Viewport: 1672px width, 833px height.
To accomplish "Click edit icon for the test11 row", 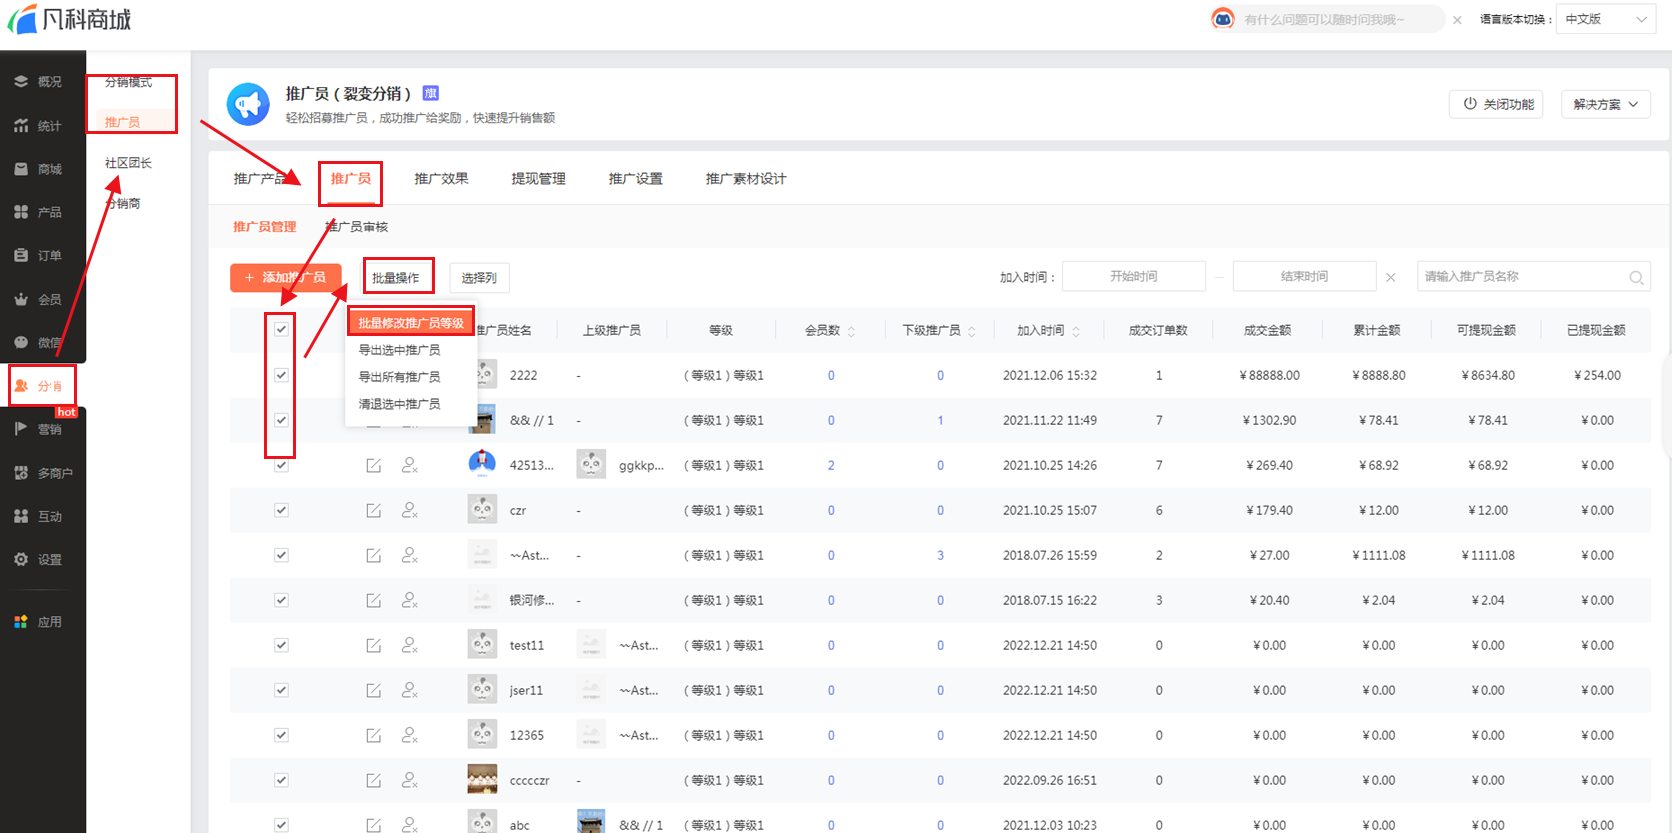I will pos(373,645).
